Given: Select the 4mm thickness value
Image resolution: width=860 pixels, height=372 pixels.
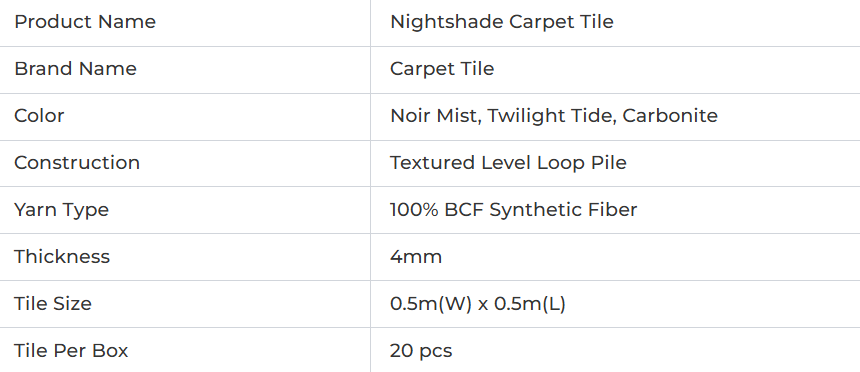Looking at the screenshot, I should click(416, 257).
